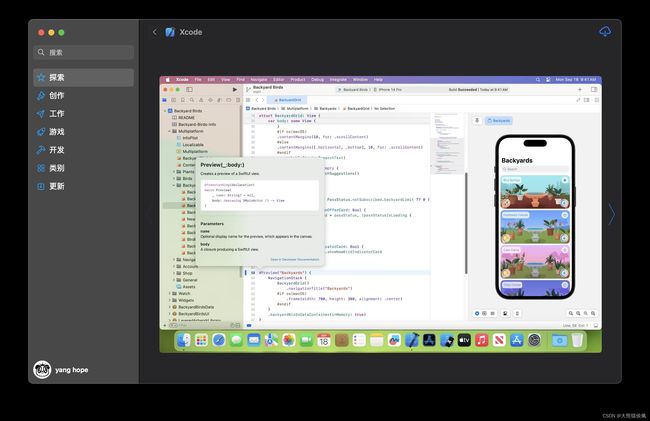650x421 pixels.
Task: Open the Backyard Birds scheme selector
Action: [353, 90]
